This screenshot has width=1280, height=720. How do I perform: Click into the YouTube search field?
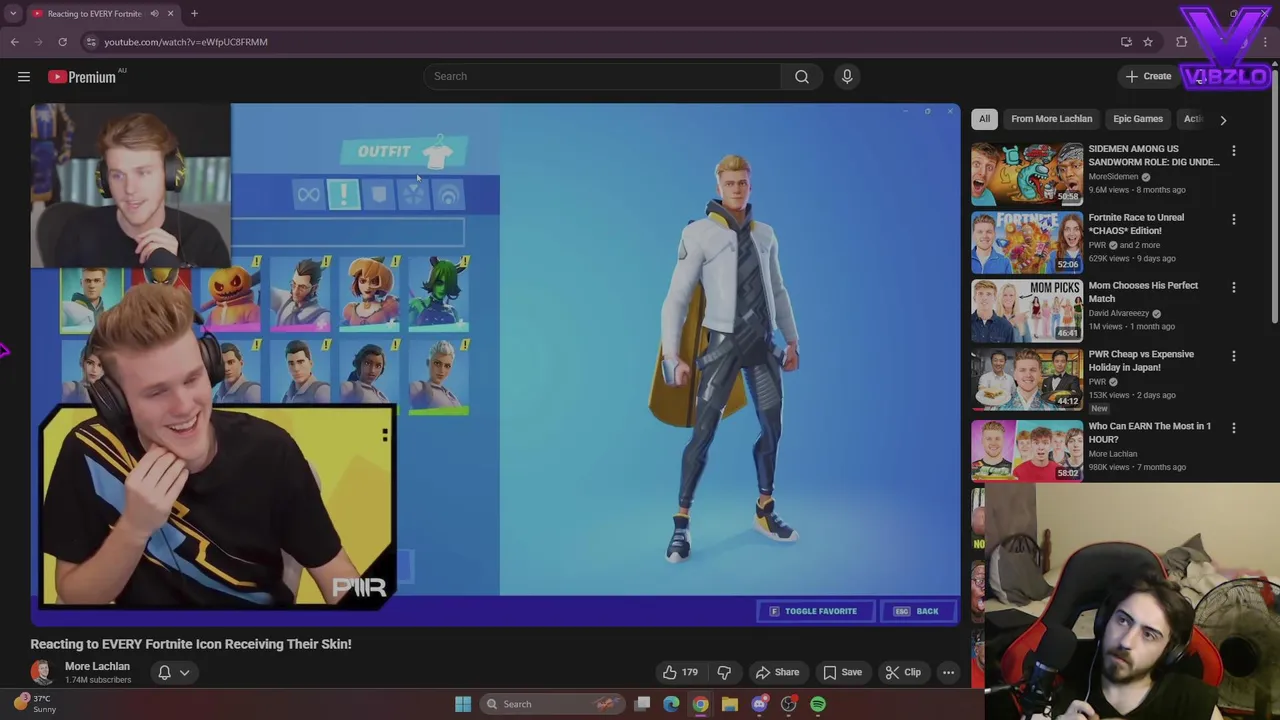602,76
